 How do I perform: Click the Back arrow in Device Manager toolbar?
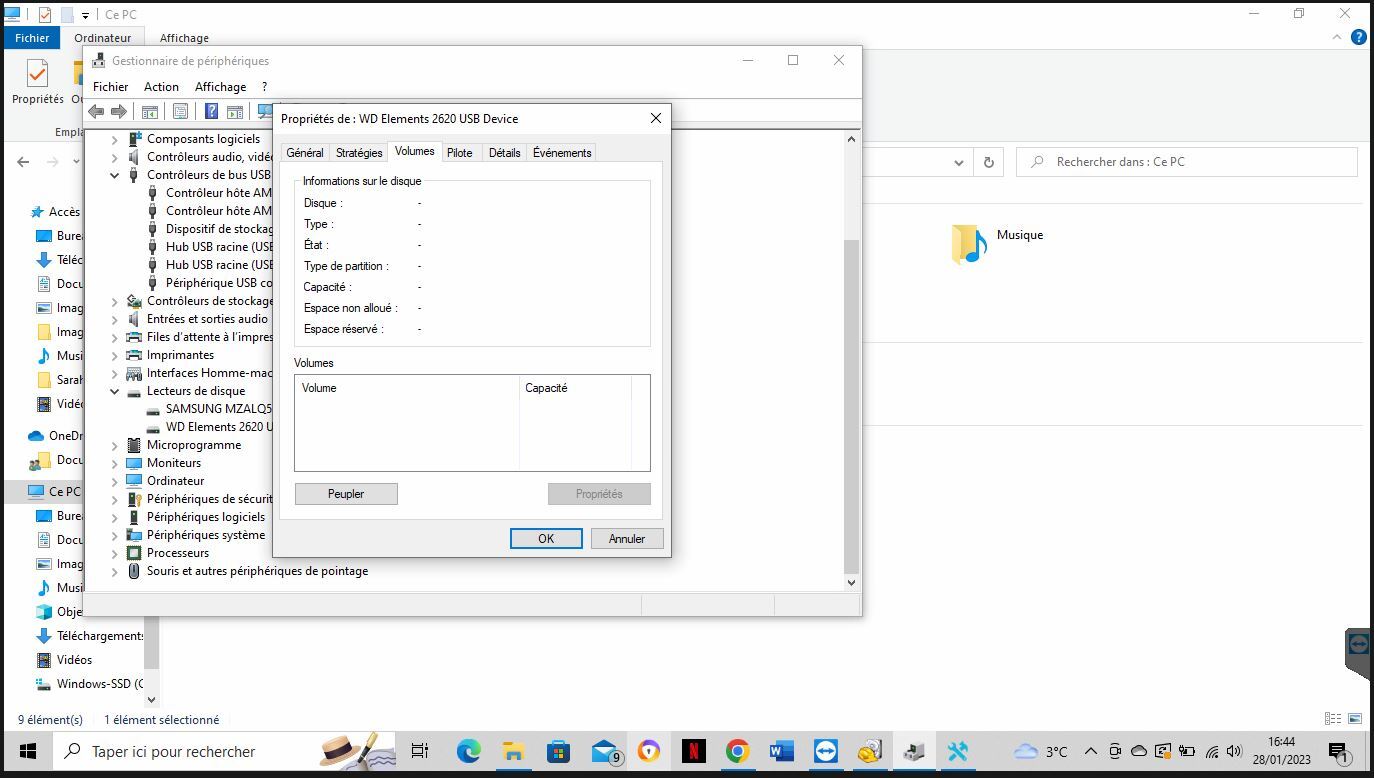point(97,111)
